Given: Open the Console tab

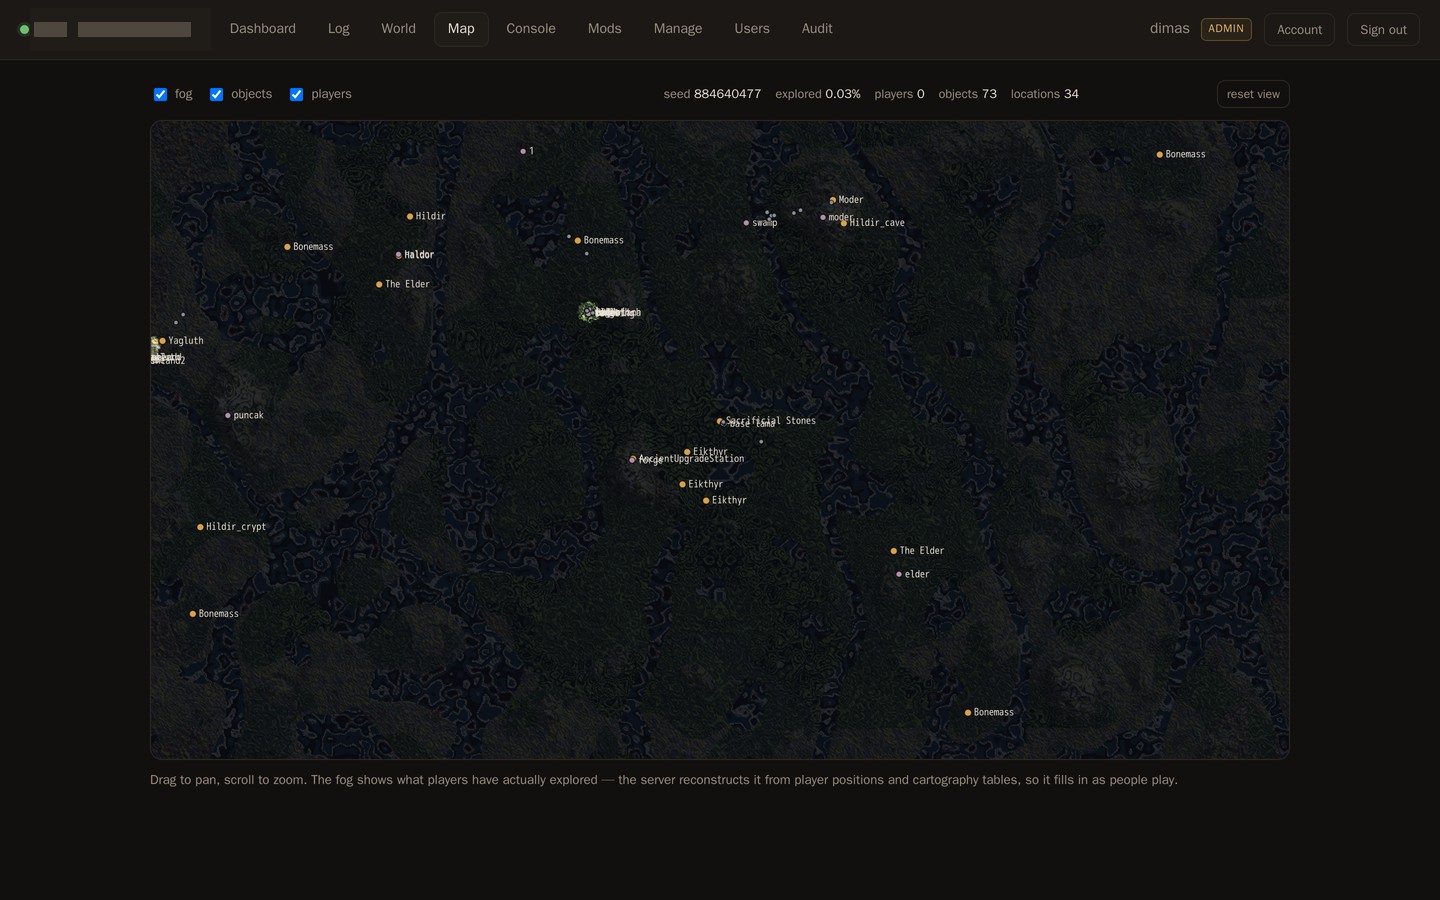Looking at the screenshot, I should 531,29.
